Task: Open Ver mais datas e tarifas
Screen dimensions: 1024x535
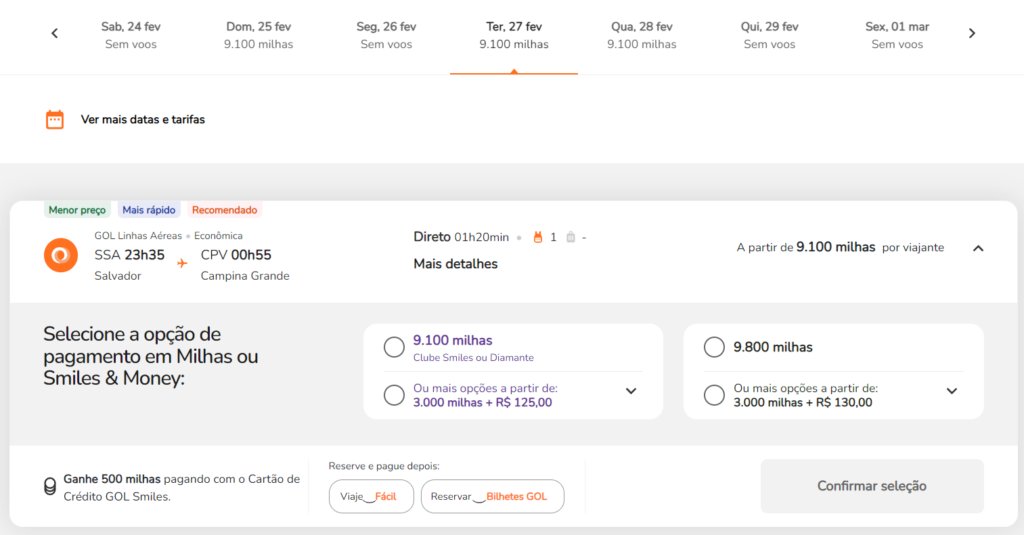Action: 143,120
